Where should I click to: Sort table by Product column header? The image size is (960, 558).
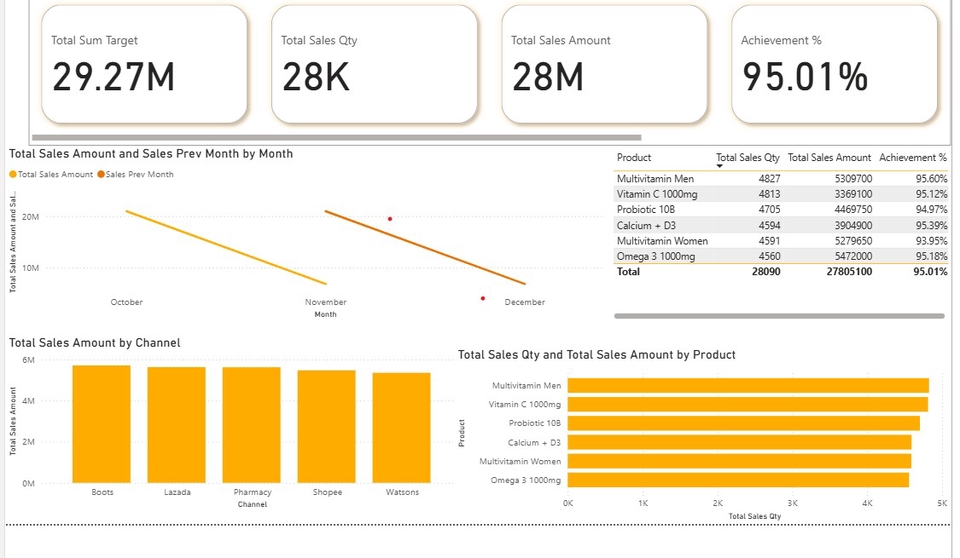tap(634, 158)
